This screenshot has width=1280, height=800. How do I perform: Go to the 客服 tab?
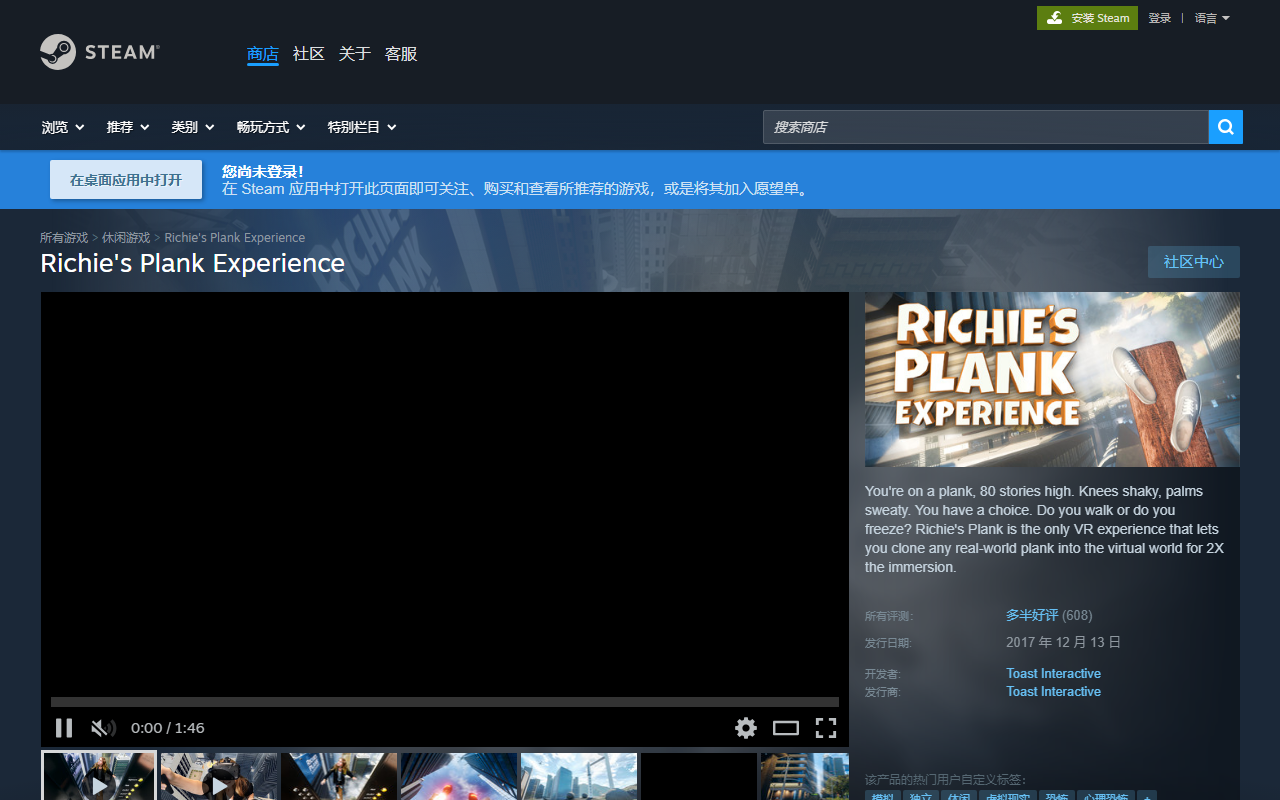click(x=401, y=54)
